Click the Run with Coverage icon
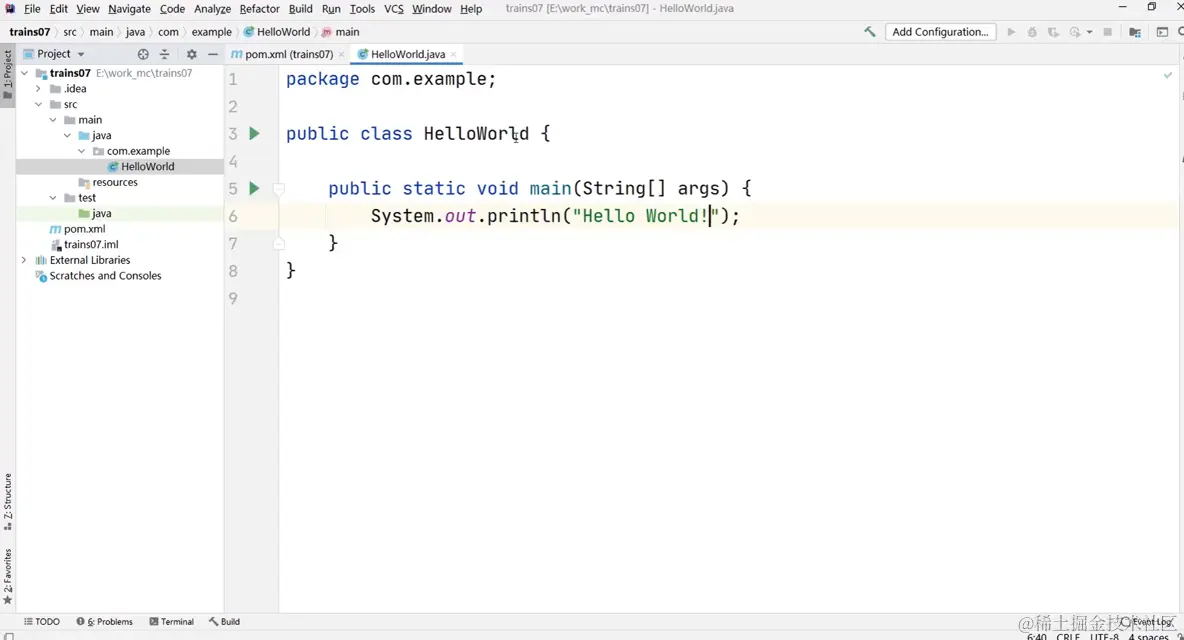1184x640 pixels. [x=1053, y=32]
